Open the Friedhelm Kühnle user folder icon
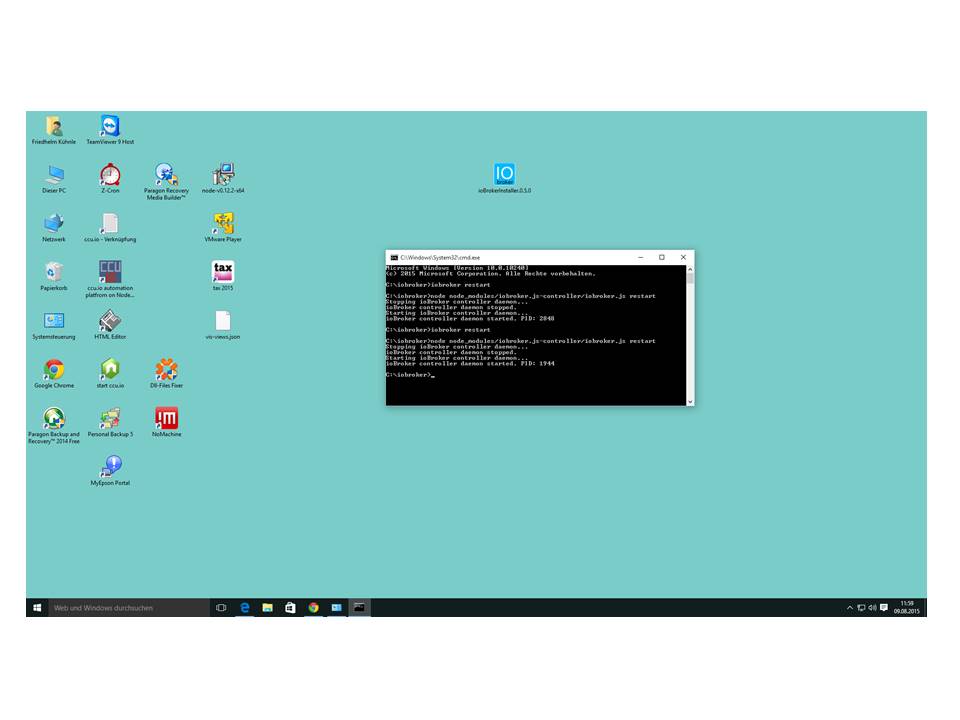 tap(54, 130)
